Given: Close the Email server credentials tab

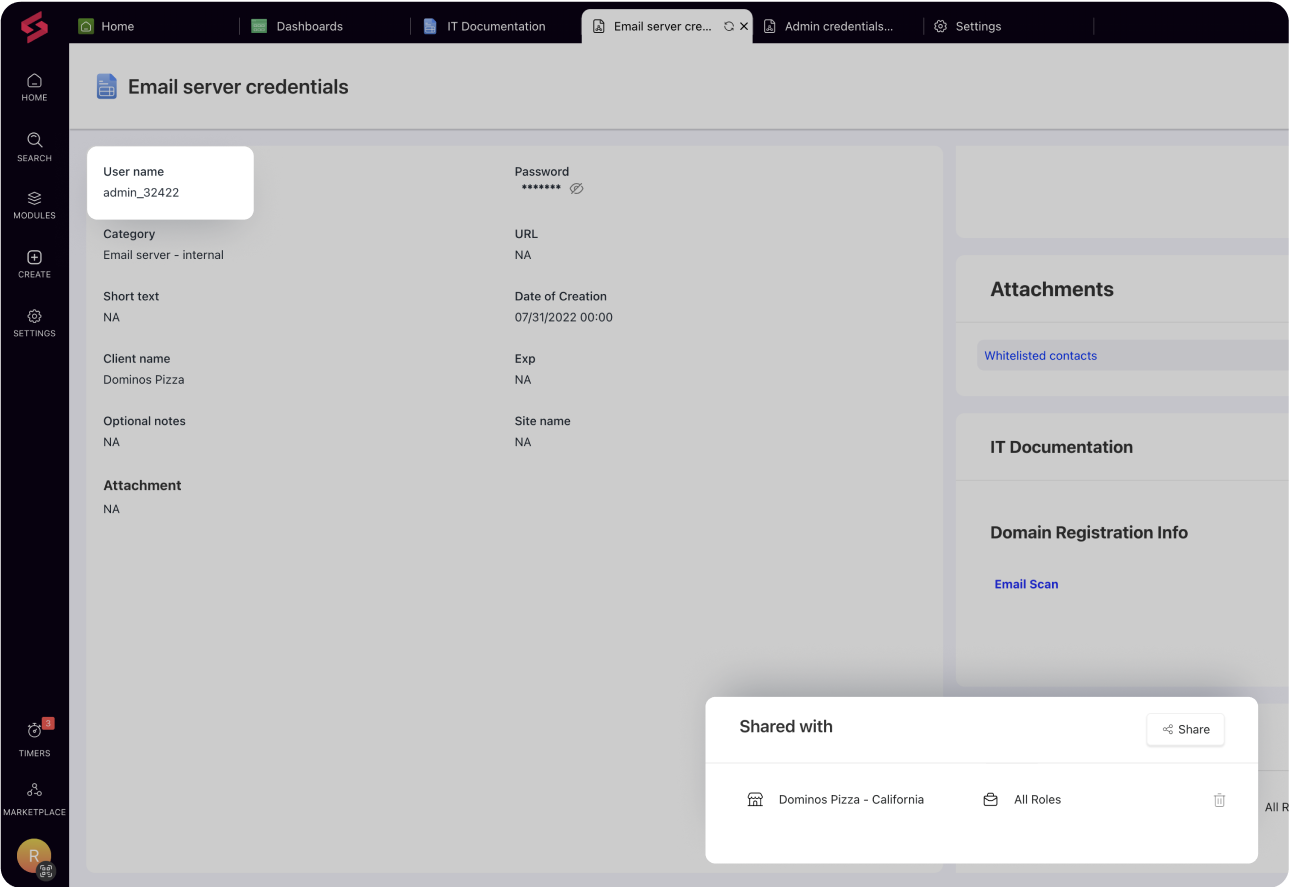Looking at the screenshot, I should 744,26.
